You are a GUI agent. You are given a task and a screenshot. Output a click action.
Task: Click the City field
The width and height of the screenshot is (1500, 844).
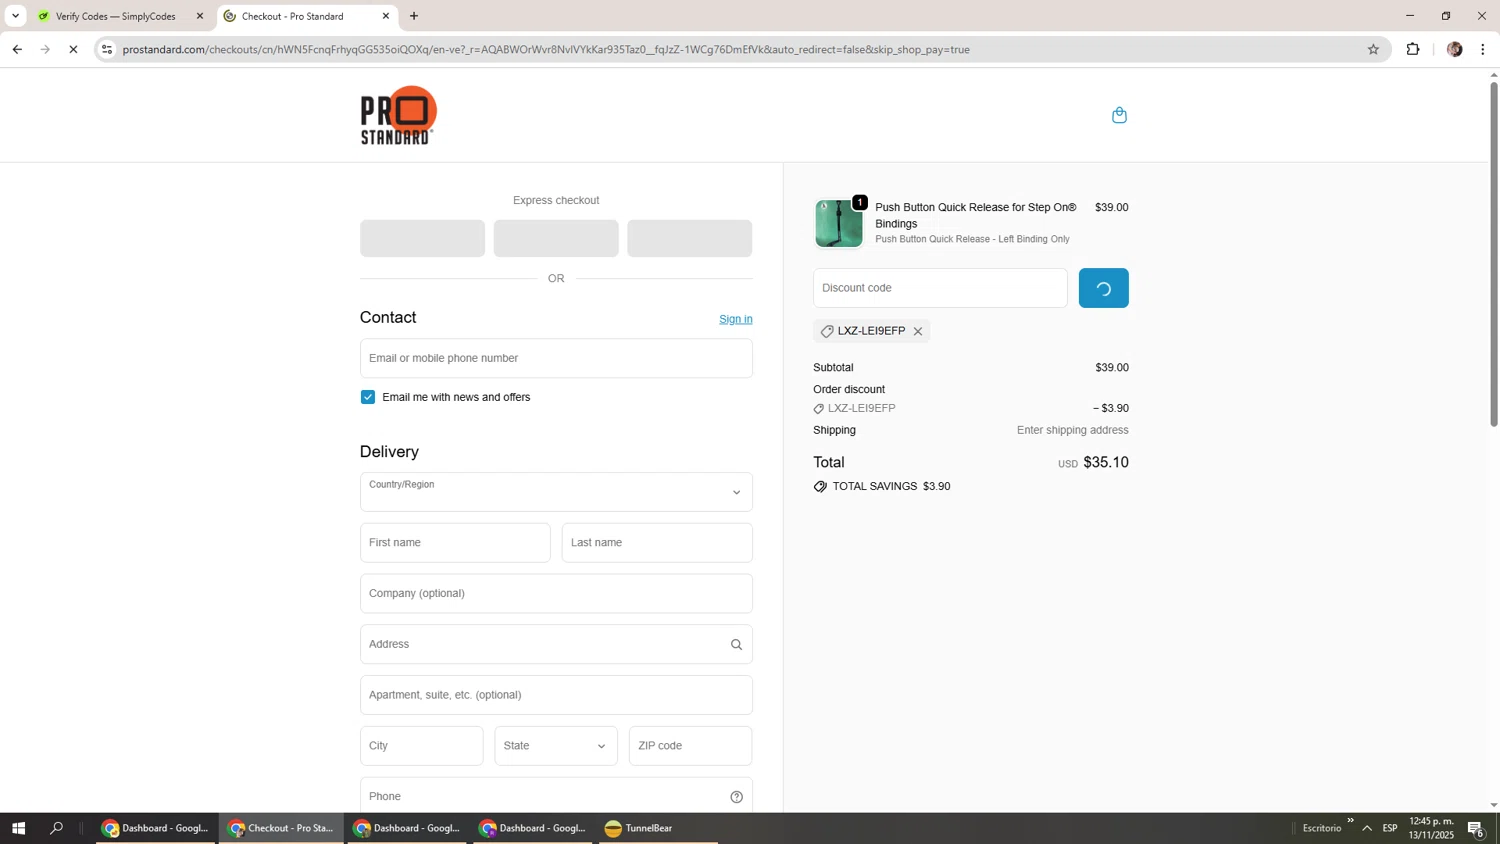pyautogui.click(x=421, y=746)
